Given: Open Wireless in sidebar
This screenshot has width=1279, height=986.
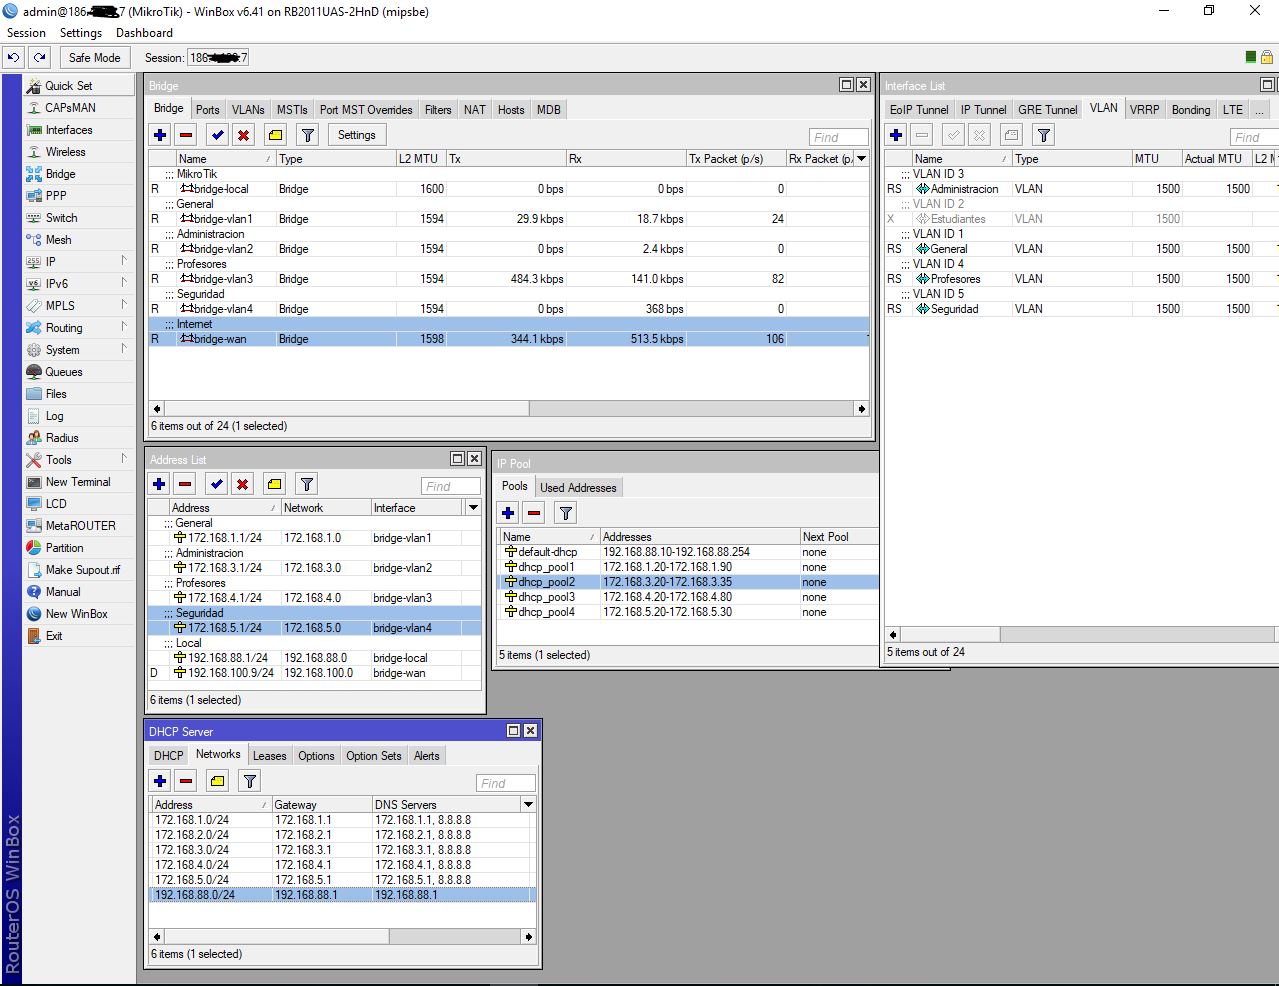Looking at the screenshot, I should tap(79, 152).
